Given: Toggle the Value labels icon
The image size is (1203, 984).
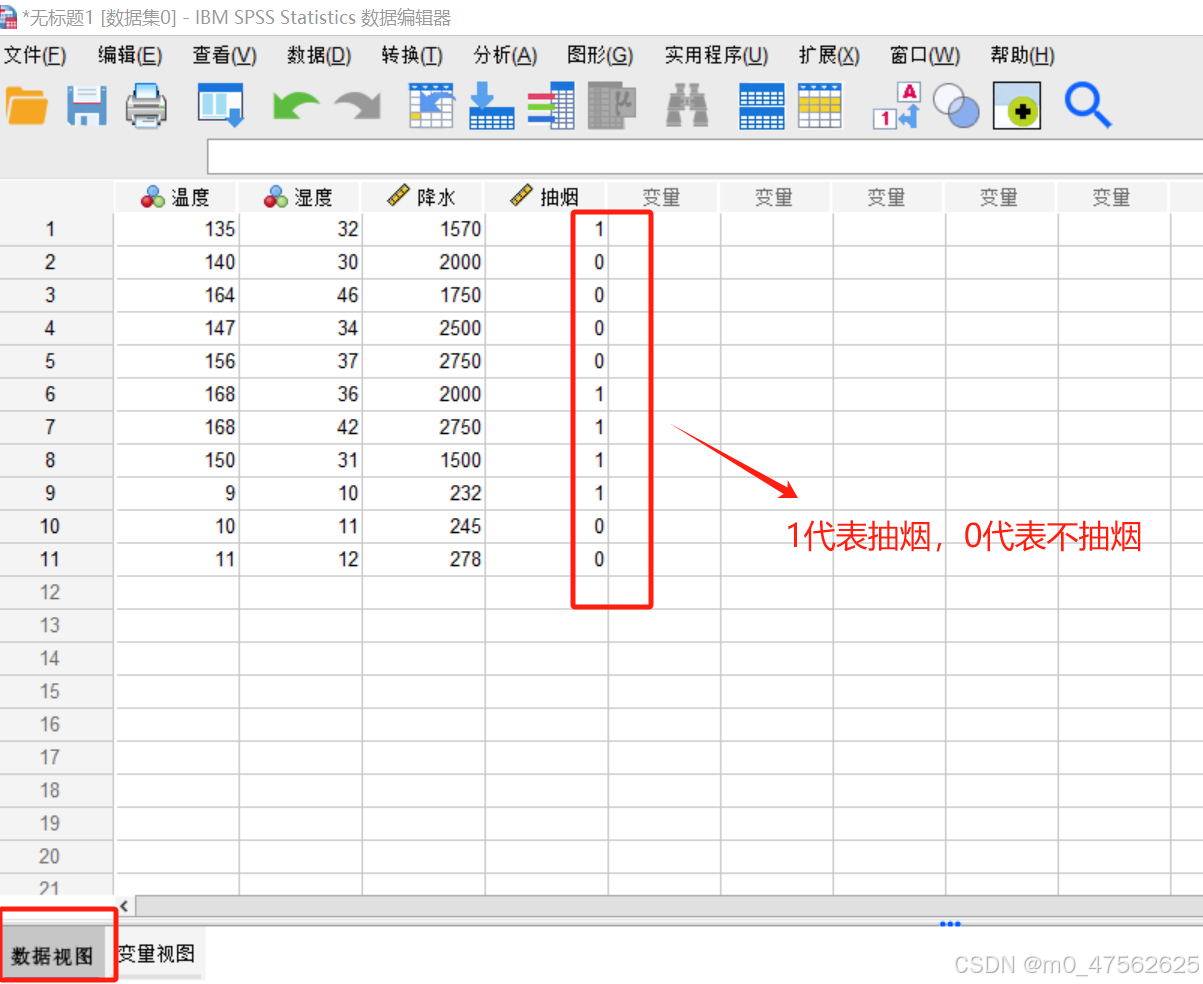Looking at the screenshot, I should pos(896,105).
